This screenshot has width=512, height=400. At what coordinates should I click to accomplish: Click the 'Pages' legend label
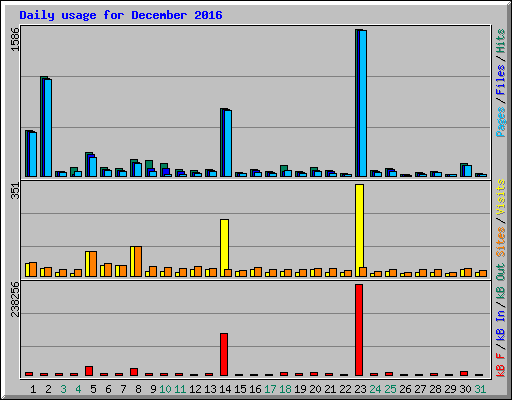click(x=501, y=122)
